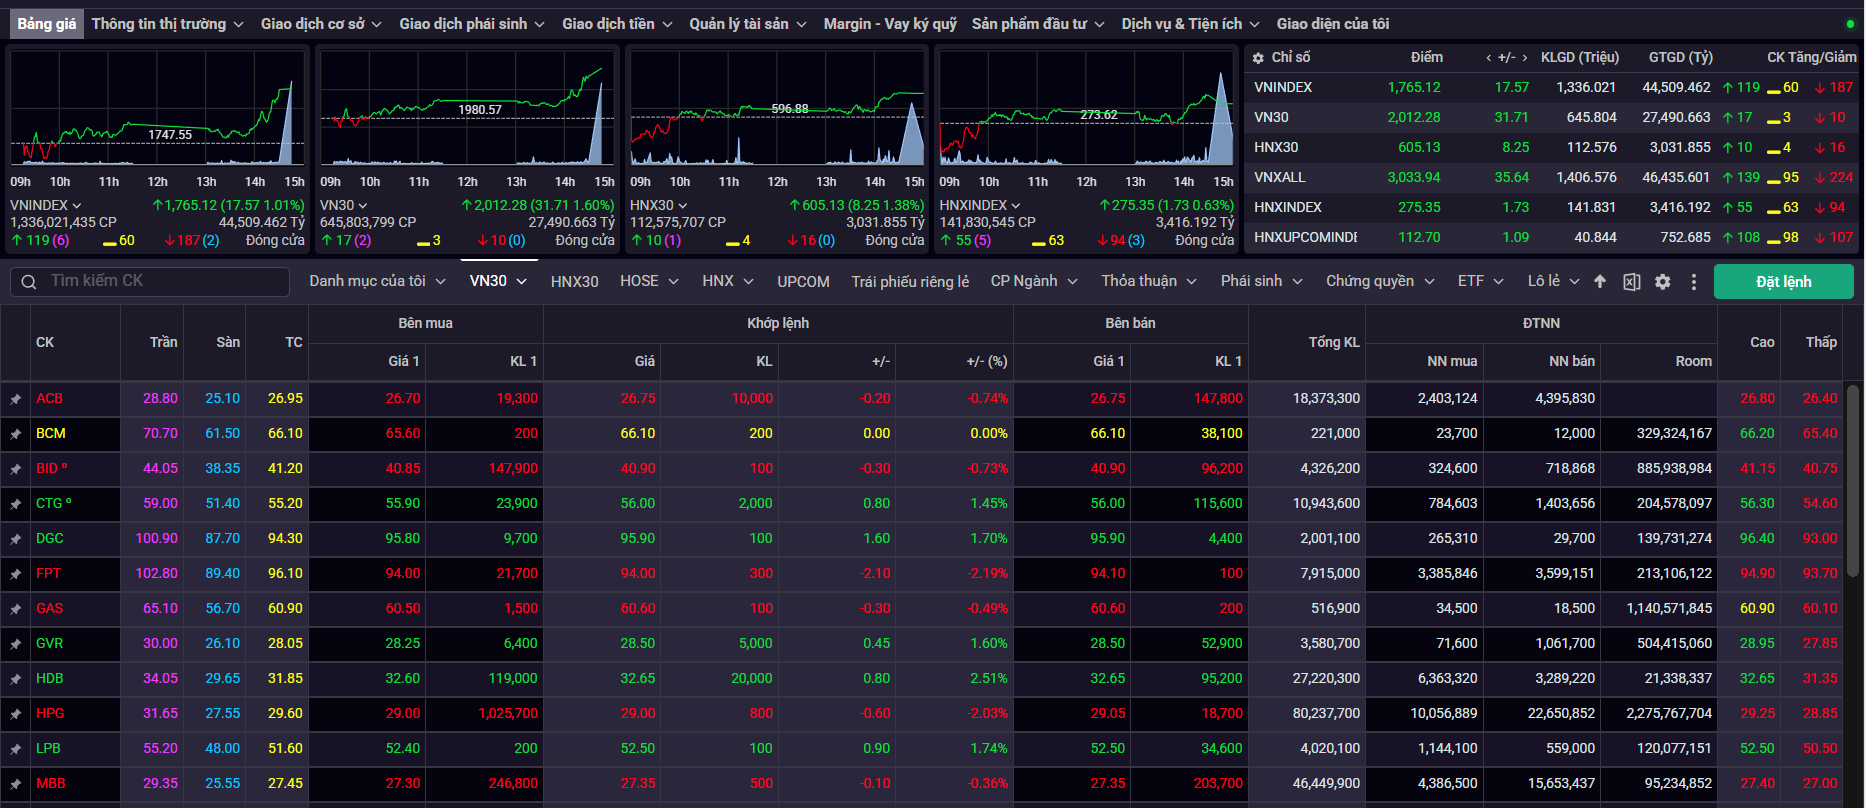Open price board settings gear icon
The image size is (1866, 808).
pos(1662,282)
